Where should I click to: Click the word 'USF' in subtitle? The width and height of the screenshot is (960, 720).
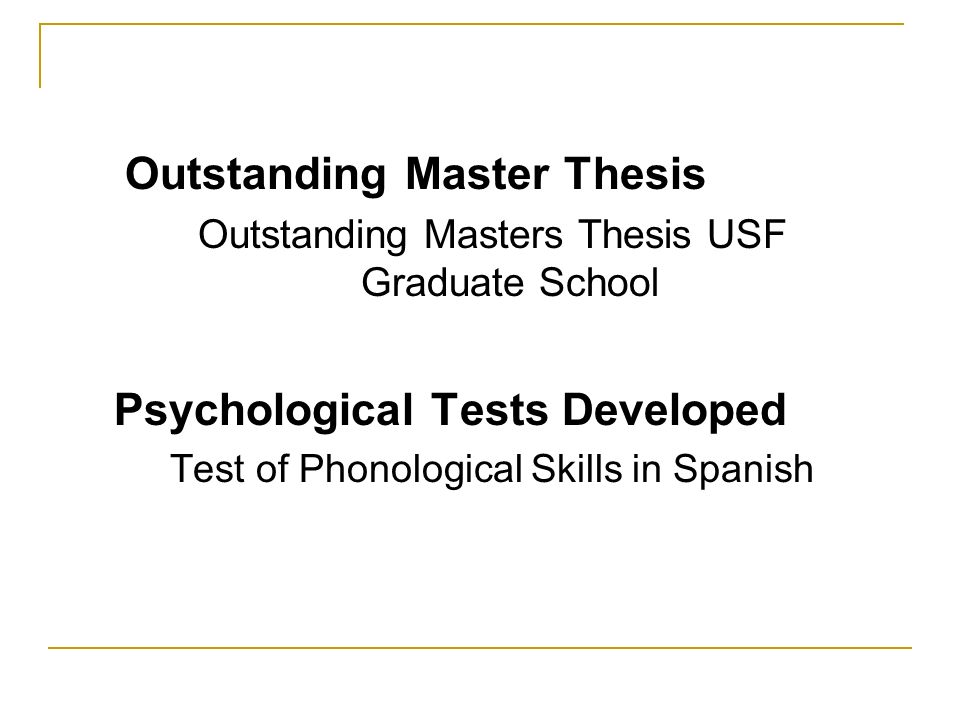pyautogui.click(x=746, y=234)
